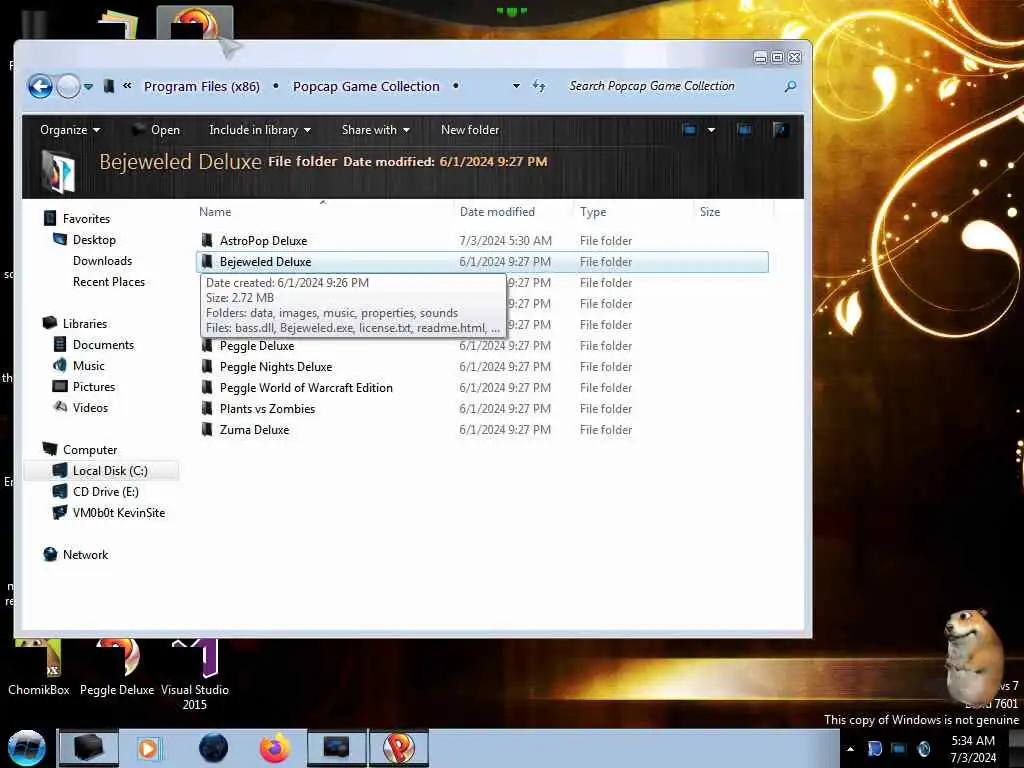The width and height of the screenshot is (1024, 768).
Task: Sort by Type column header
Action: (593, 212)
